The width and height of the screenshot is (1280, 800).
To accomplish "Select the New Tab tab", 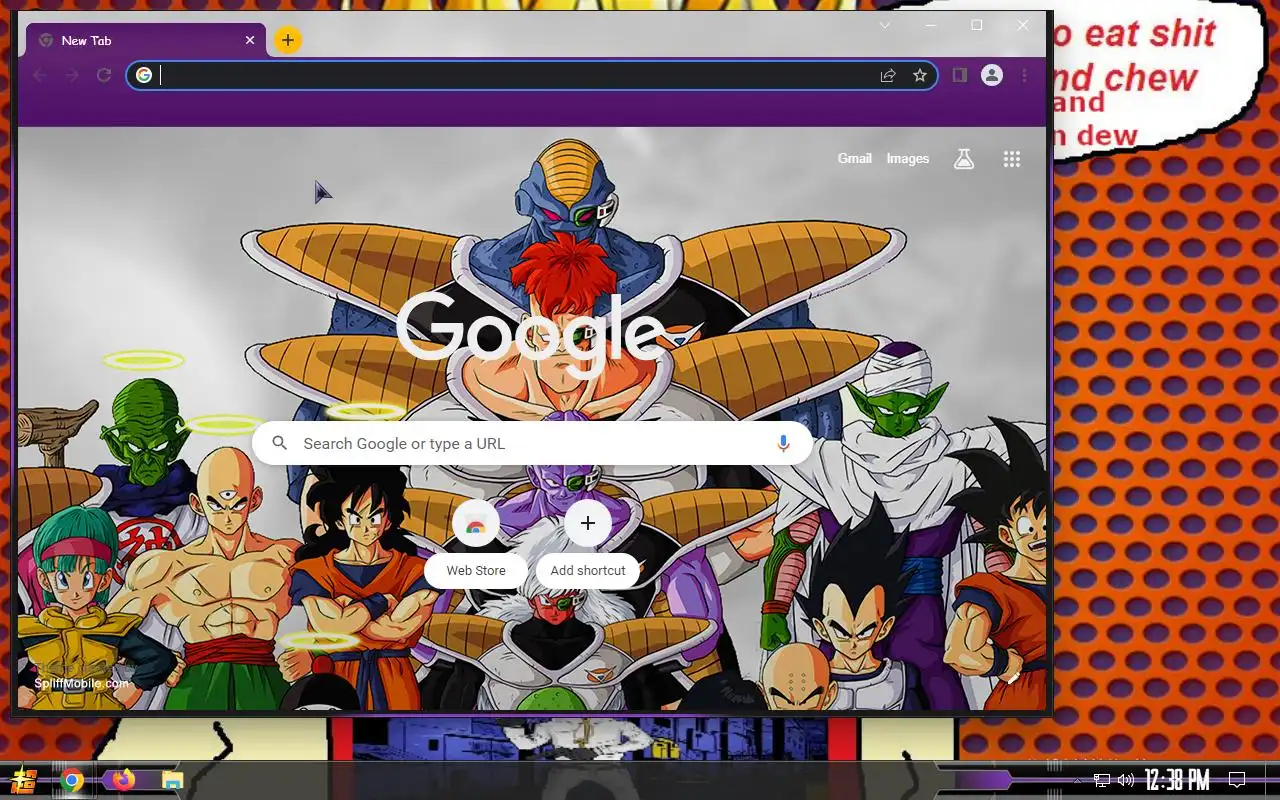I will [146, 40].
